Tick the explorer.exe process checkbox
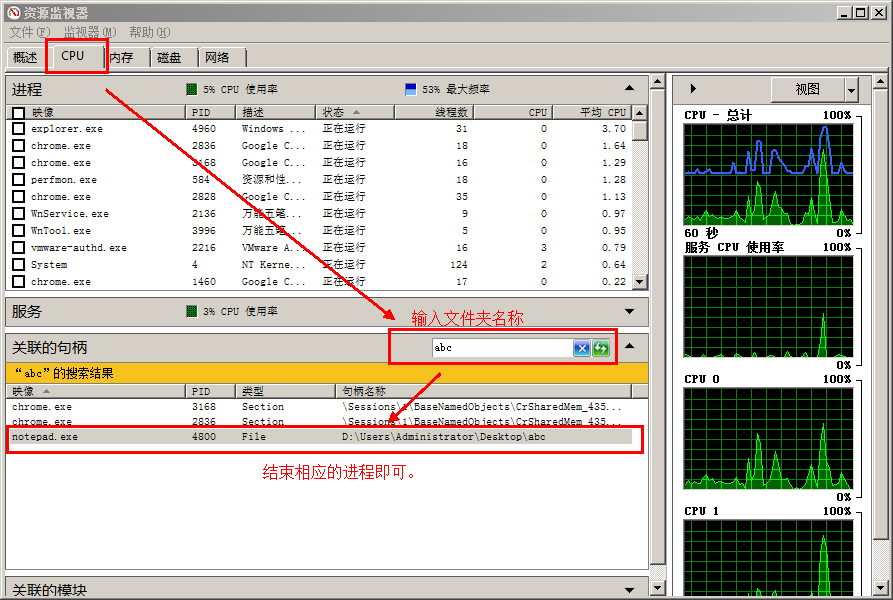Screen dimensions: 893x600 [18, 129]
